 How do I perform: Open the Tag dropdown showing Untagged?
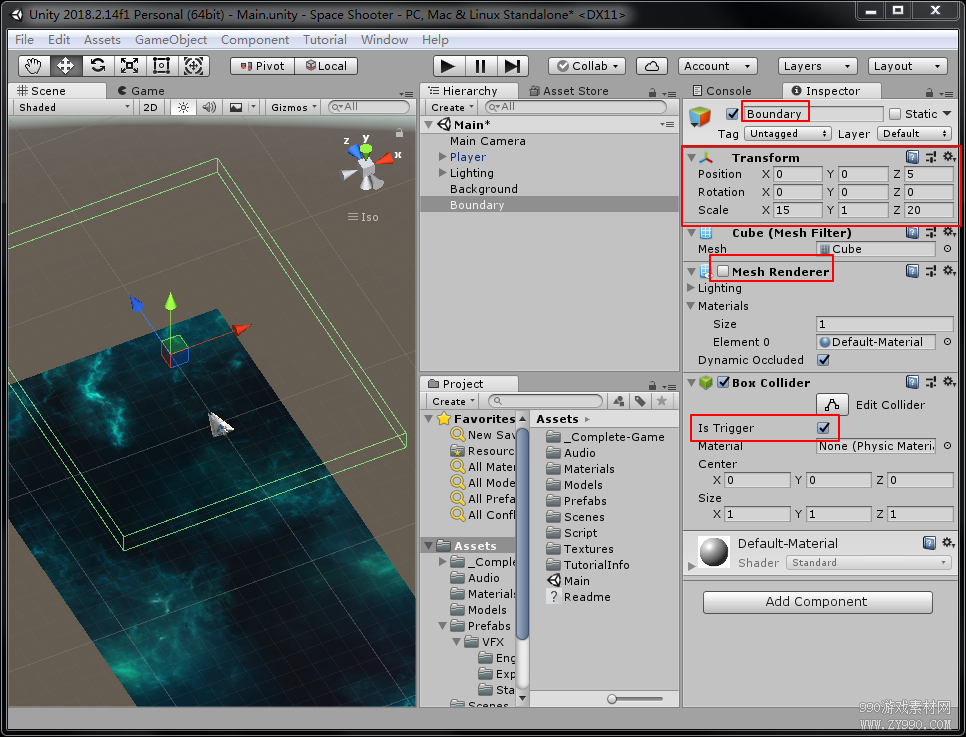788,134
